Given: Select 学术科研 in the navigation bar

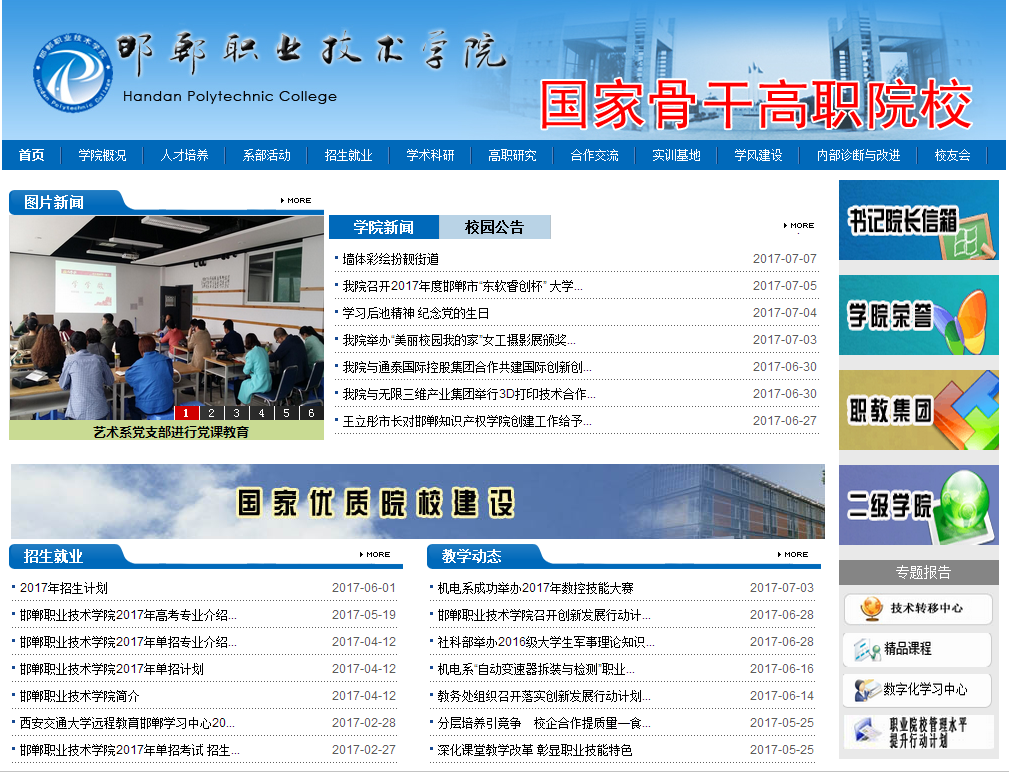Looking at the screenshot, I should pos(430,155).
